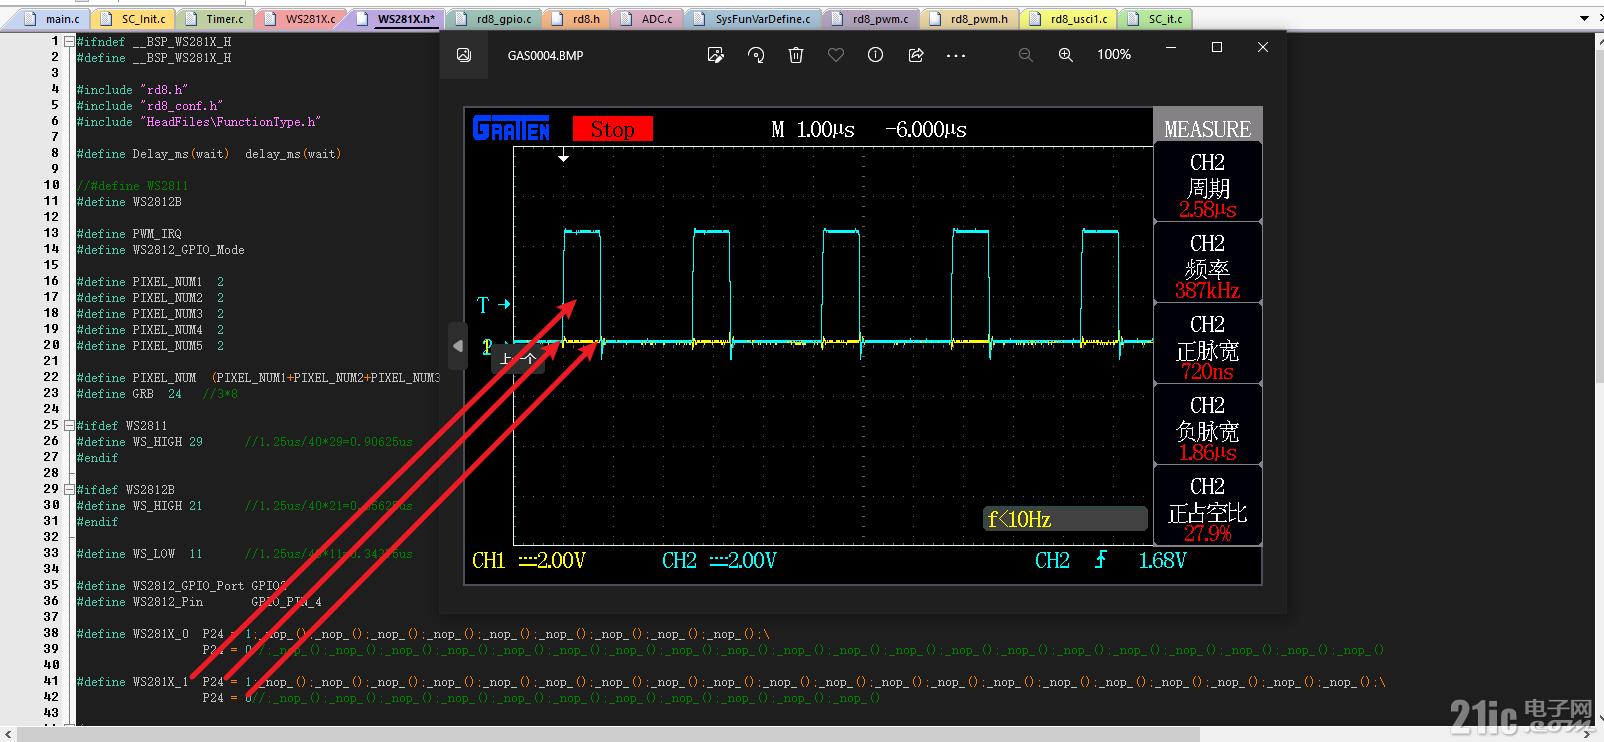Open the rd8_usci1.c tab
Image resolution: width=1604 pixels, height=742 pixels.
coord(1068,19)
